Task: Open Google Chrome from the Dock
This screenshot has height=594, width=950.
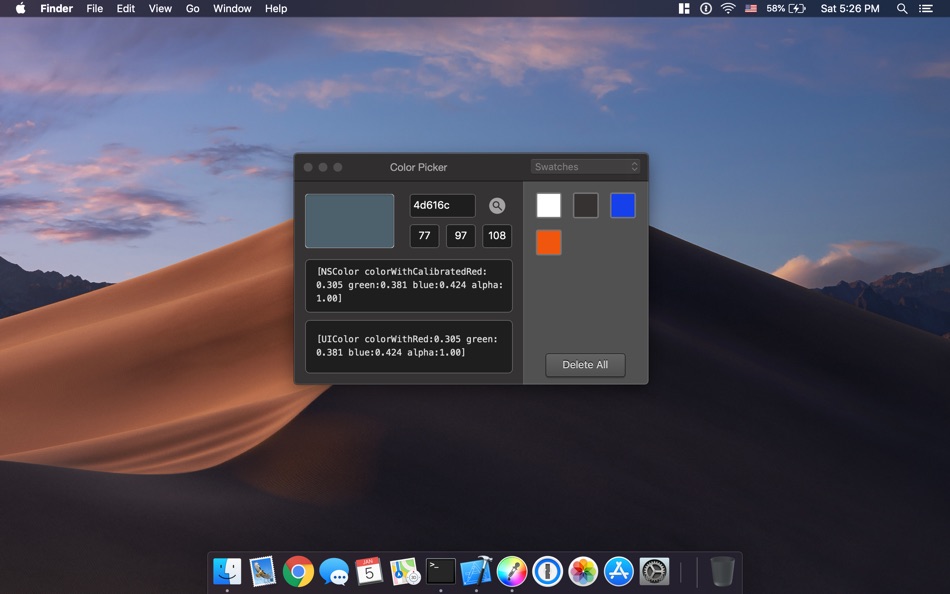Action: pos(298,571)
